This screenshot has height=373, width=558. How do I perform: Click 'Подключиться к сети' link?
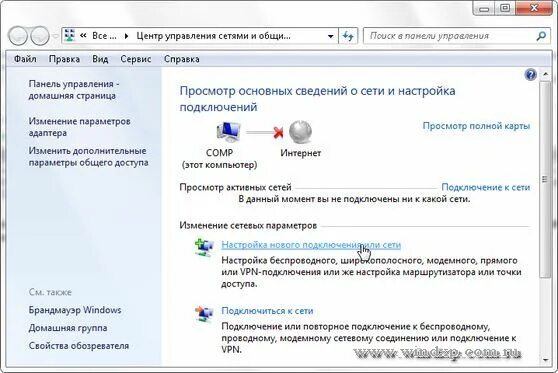pos(267,311)
